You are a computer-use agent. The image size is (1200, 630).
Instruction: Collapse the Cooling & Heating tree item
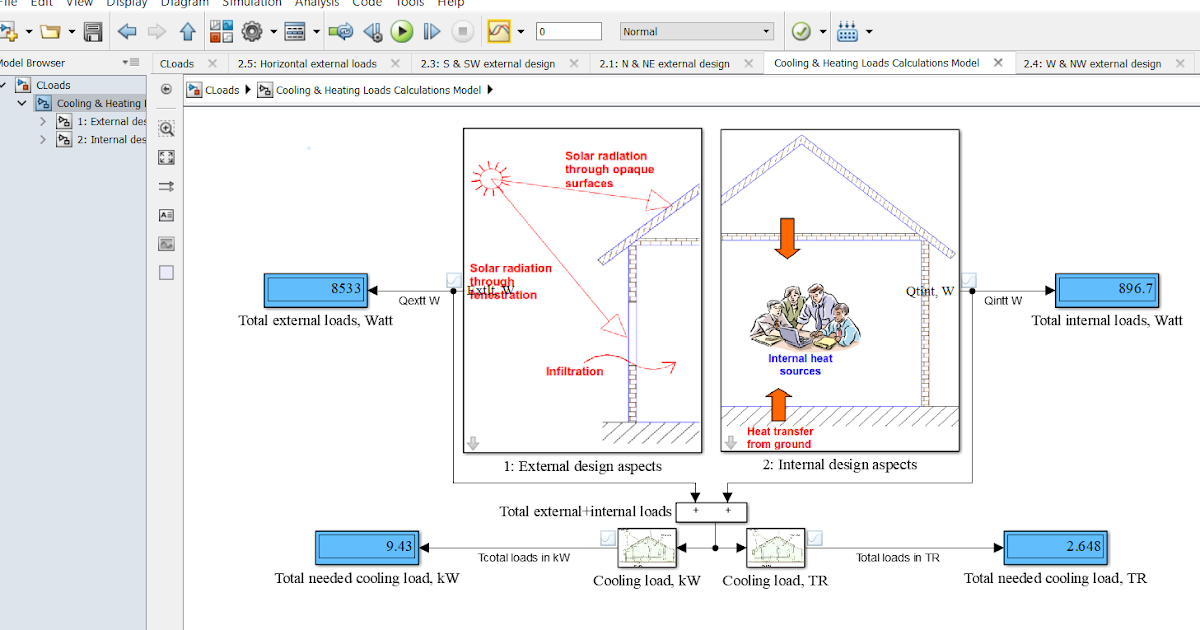21,103
